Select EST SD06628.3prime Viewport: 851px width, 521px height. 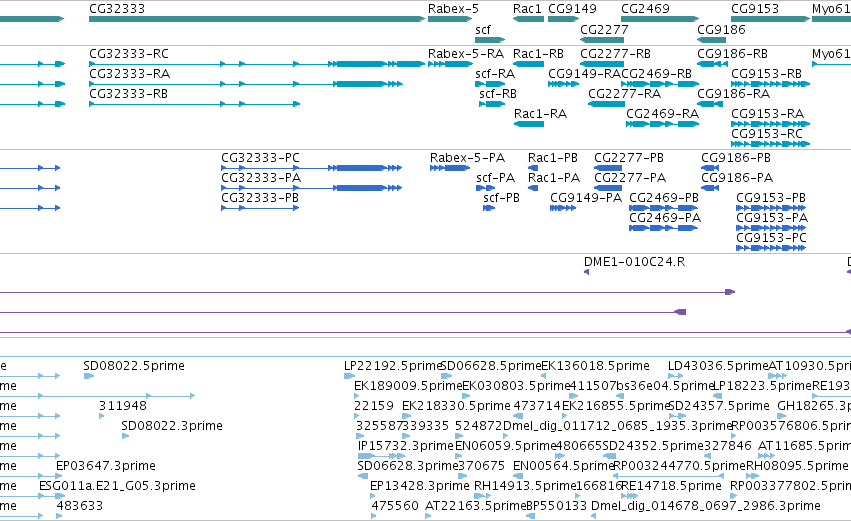(x=407, y=466)
